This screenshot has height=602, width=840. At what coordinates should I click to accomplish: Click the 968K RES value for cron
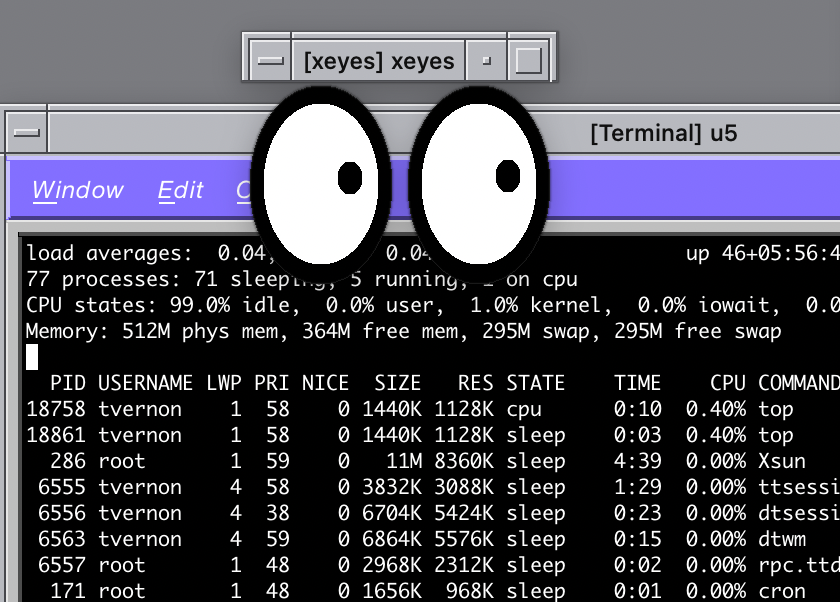470,591
